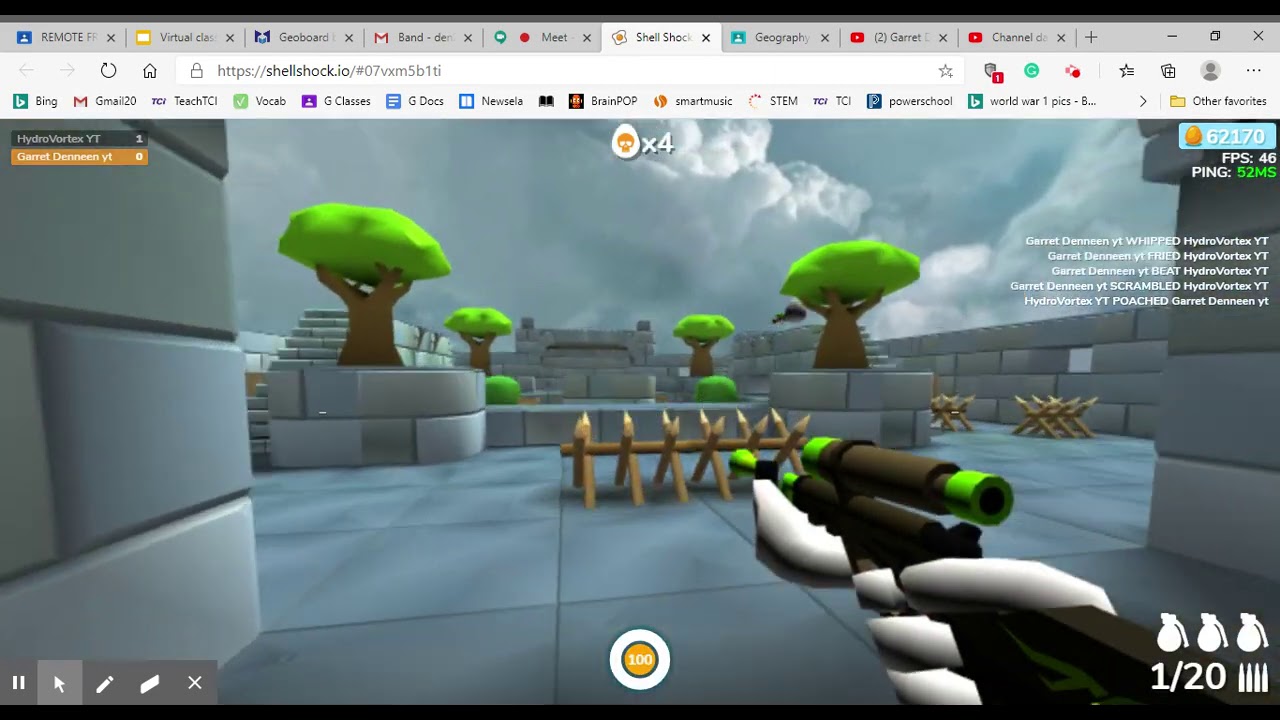Open the powerschool bookmark
The image size is (1280, 720).
coord(909,101)
